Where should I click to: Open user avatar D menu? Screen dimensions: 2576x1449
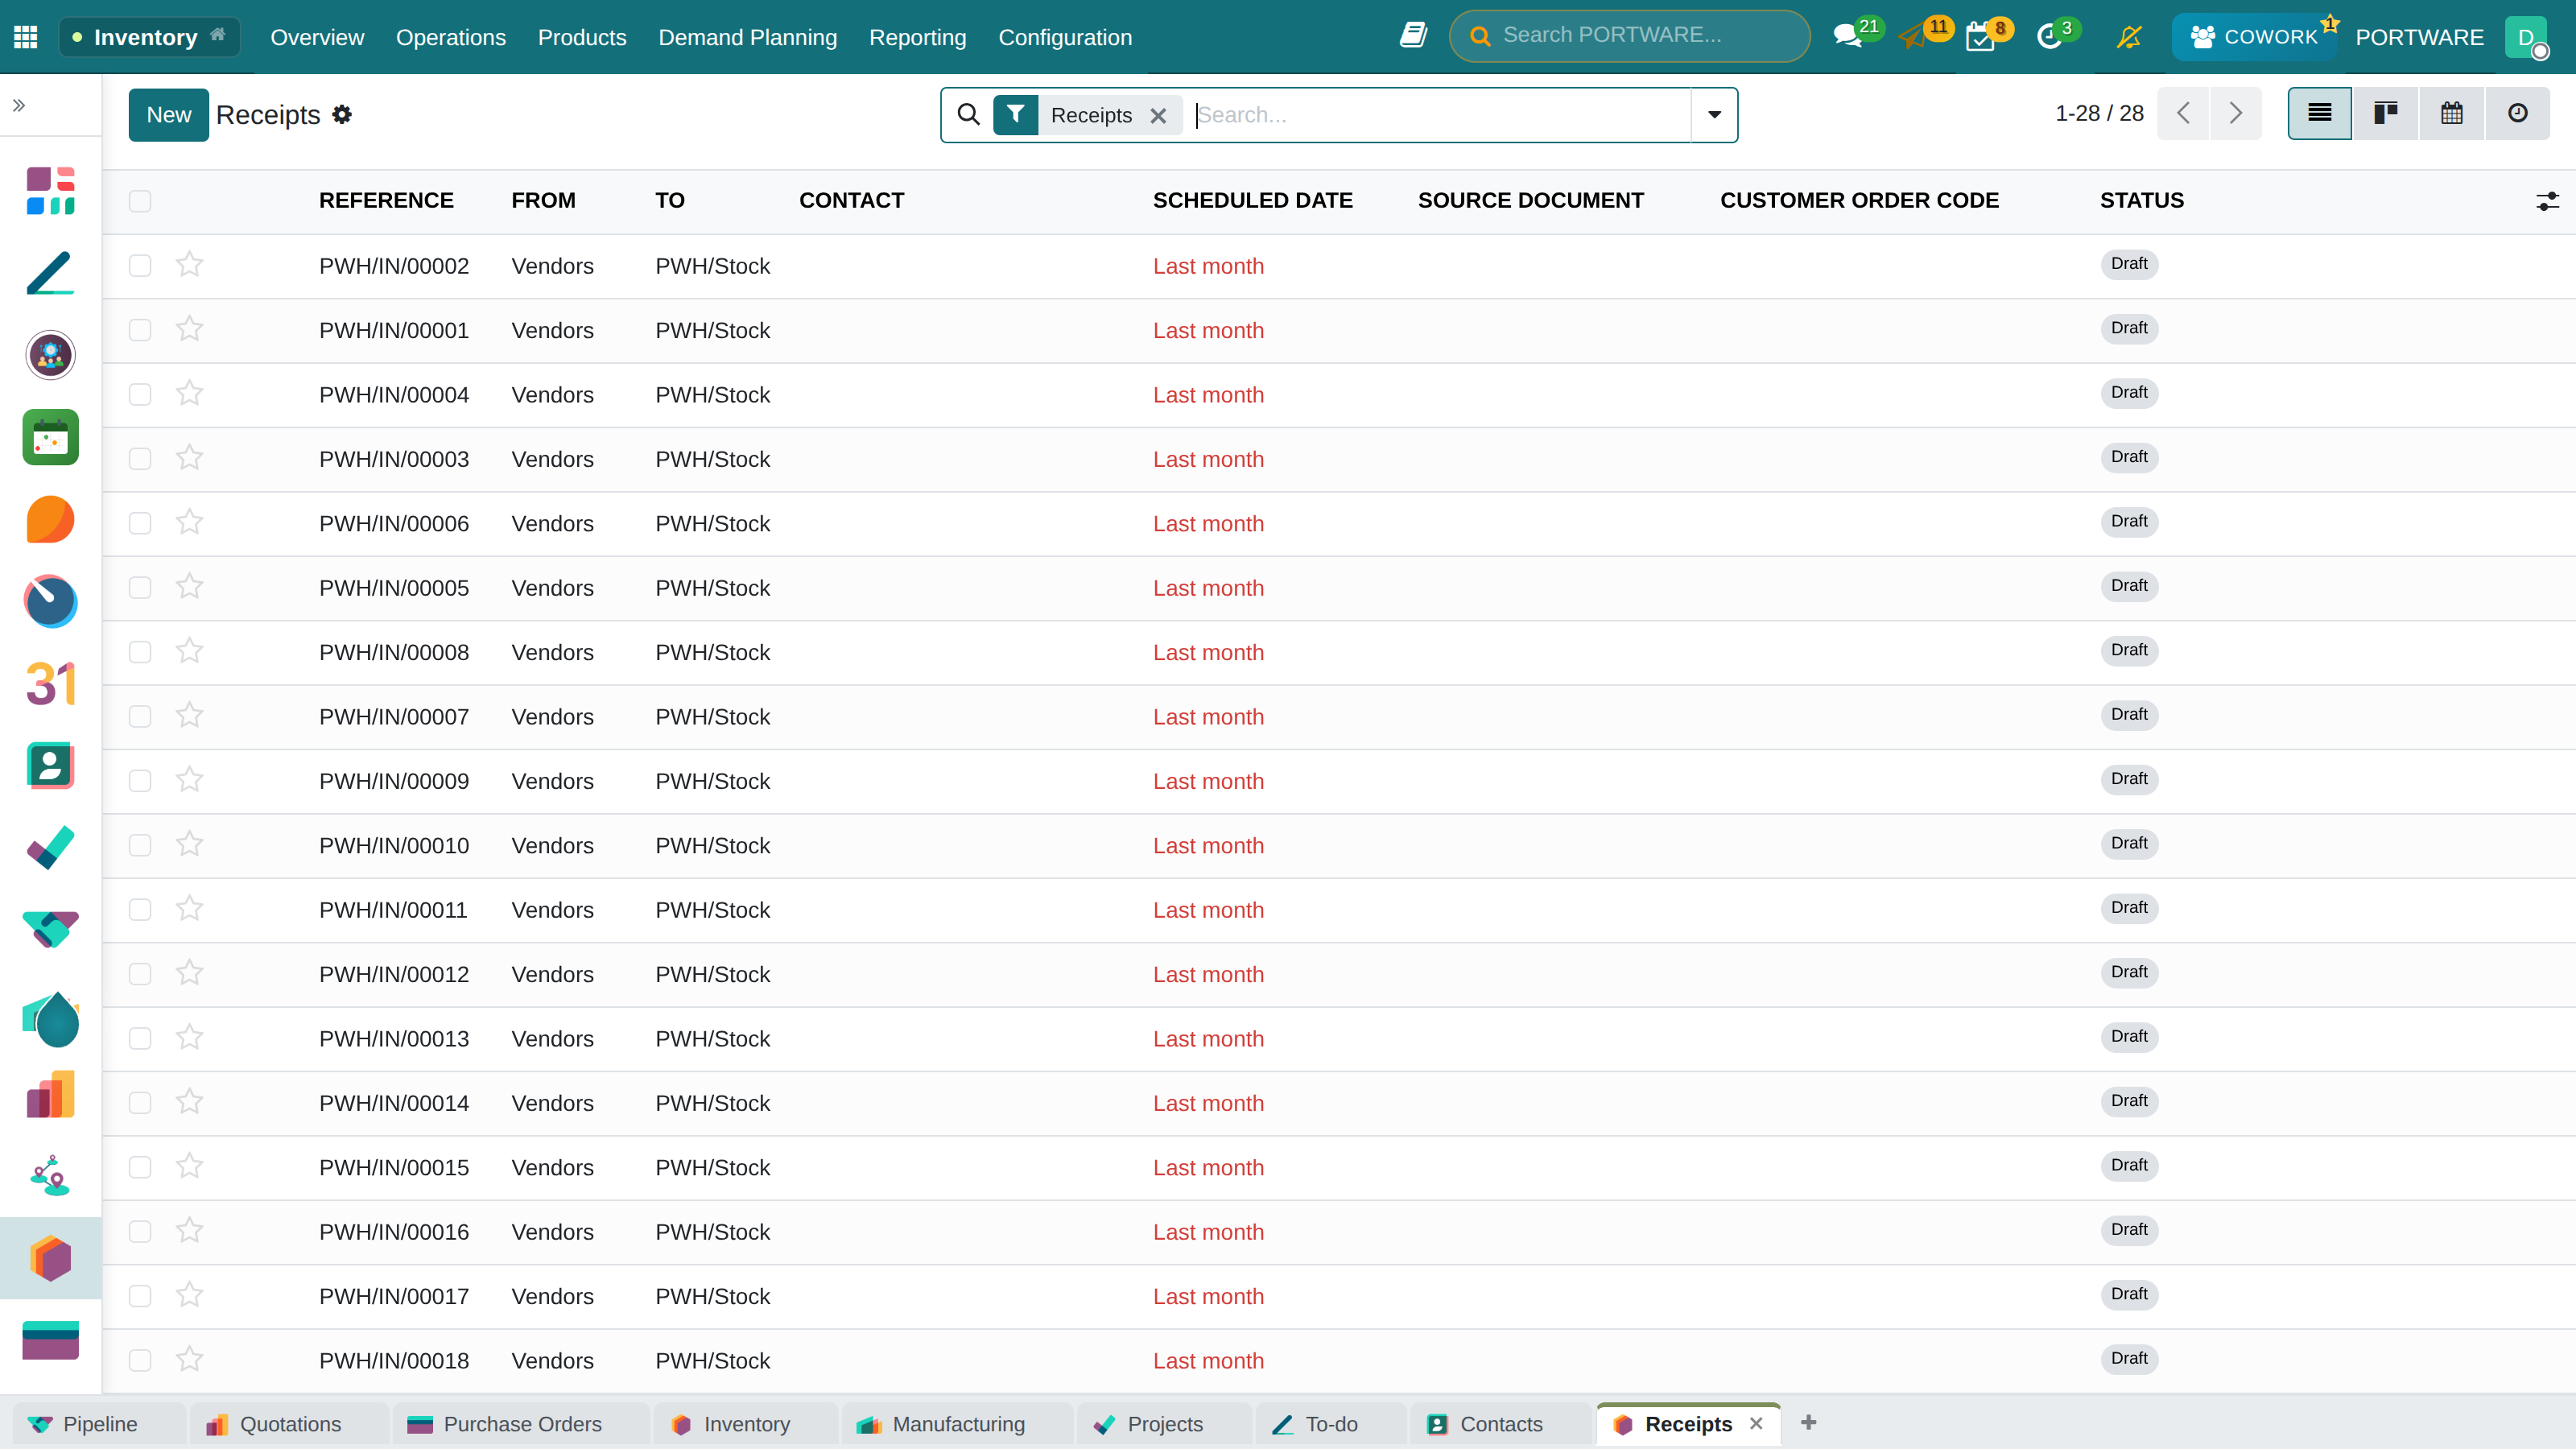point(2527,37)
